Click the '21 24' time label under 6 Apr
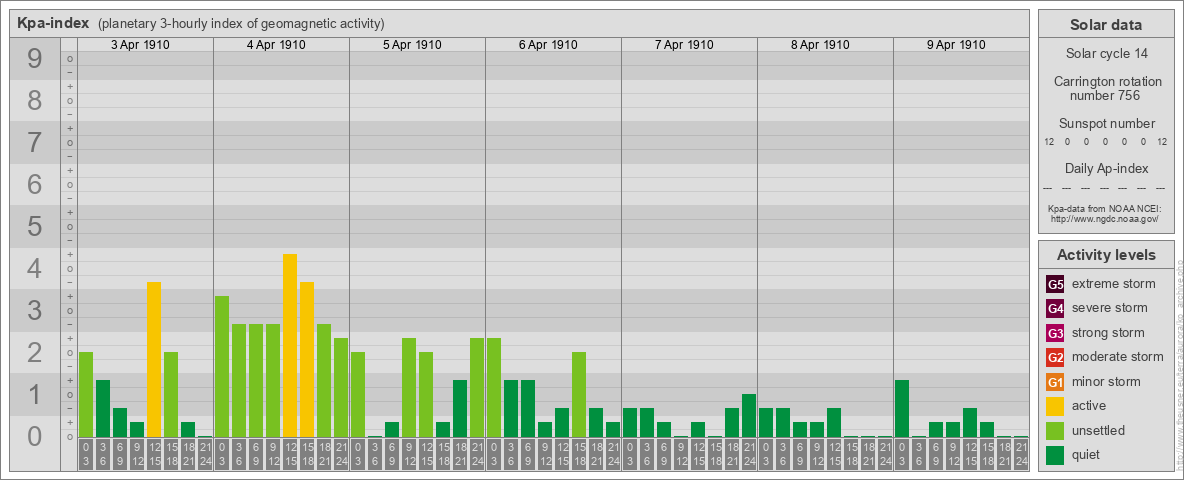 click(612, 454)
